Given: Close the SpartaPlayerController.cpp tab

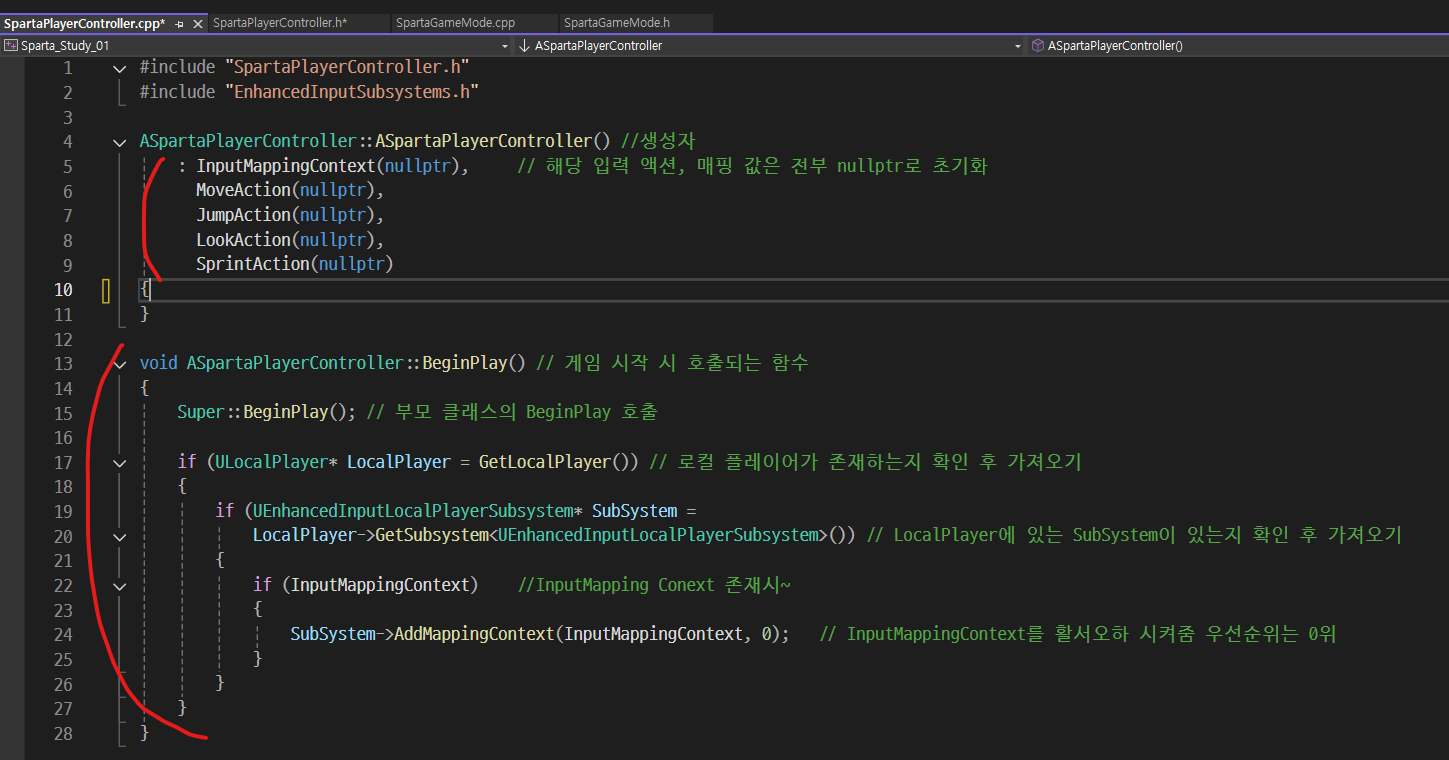Looking at the screenshot, I should tap(196, 22).
